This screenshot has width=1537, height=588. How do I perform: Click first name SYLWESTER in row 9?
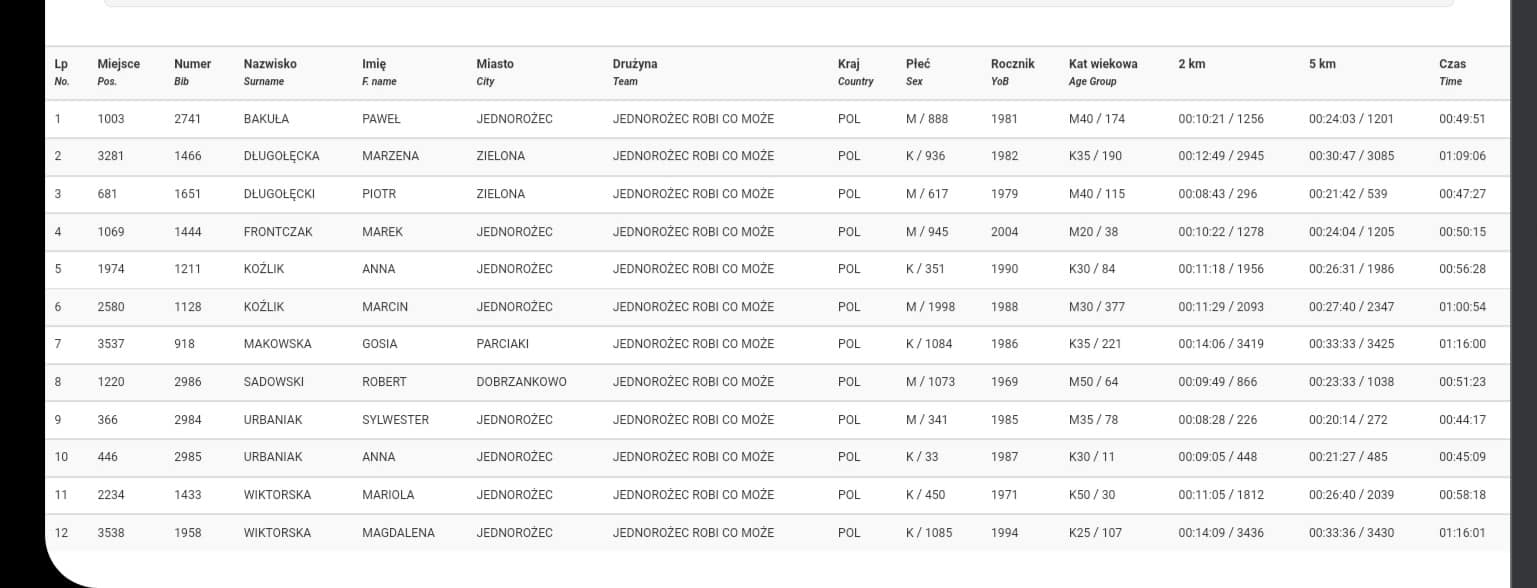(x=395, y=420)
